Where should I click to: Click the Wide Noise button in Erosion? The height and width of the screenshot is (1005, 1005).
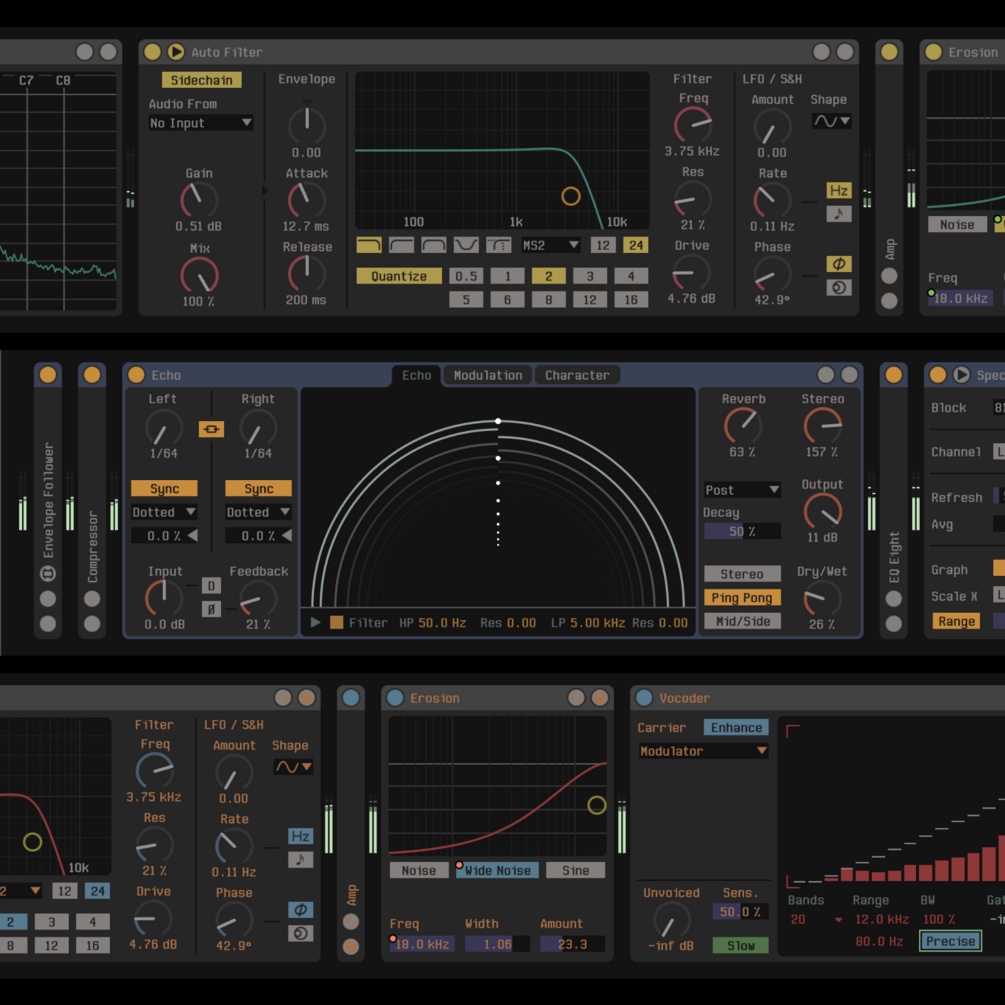coord(498,870)
